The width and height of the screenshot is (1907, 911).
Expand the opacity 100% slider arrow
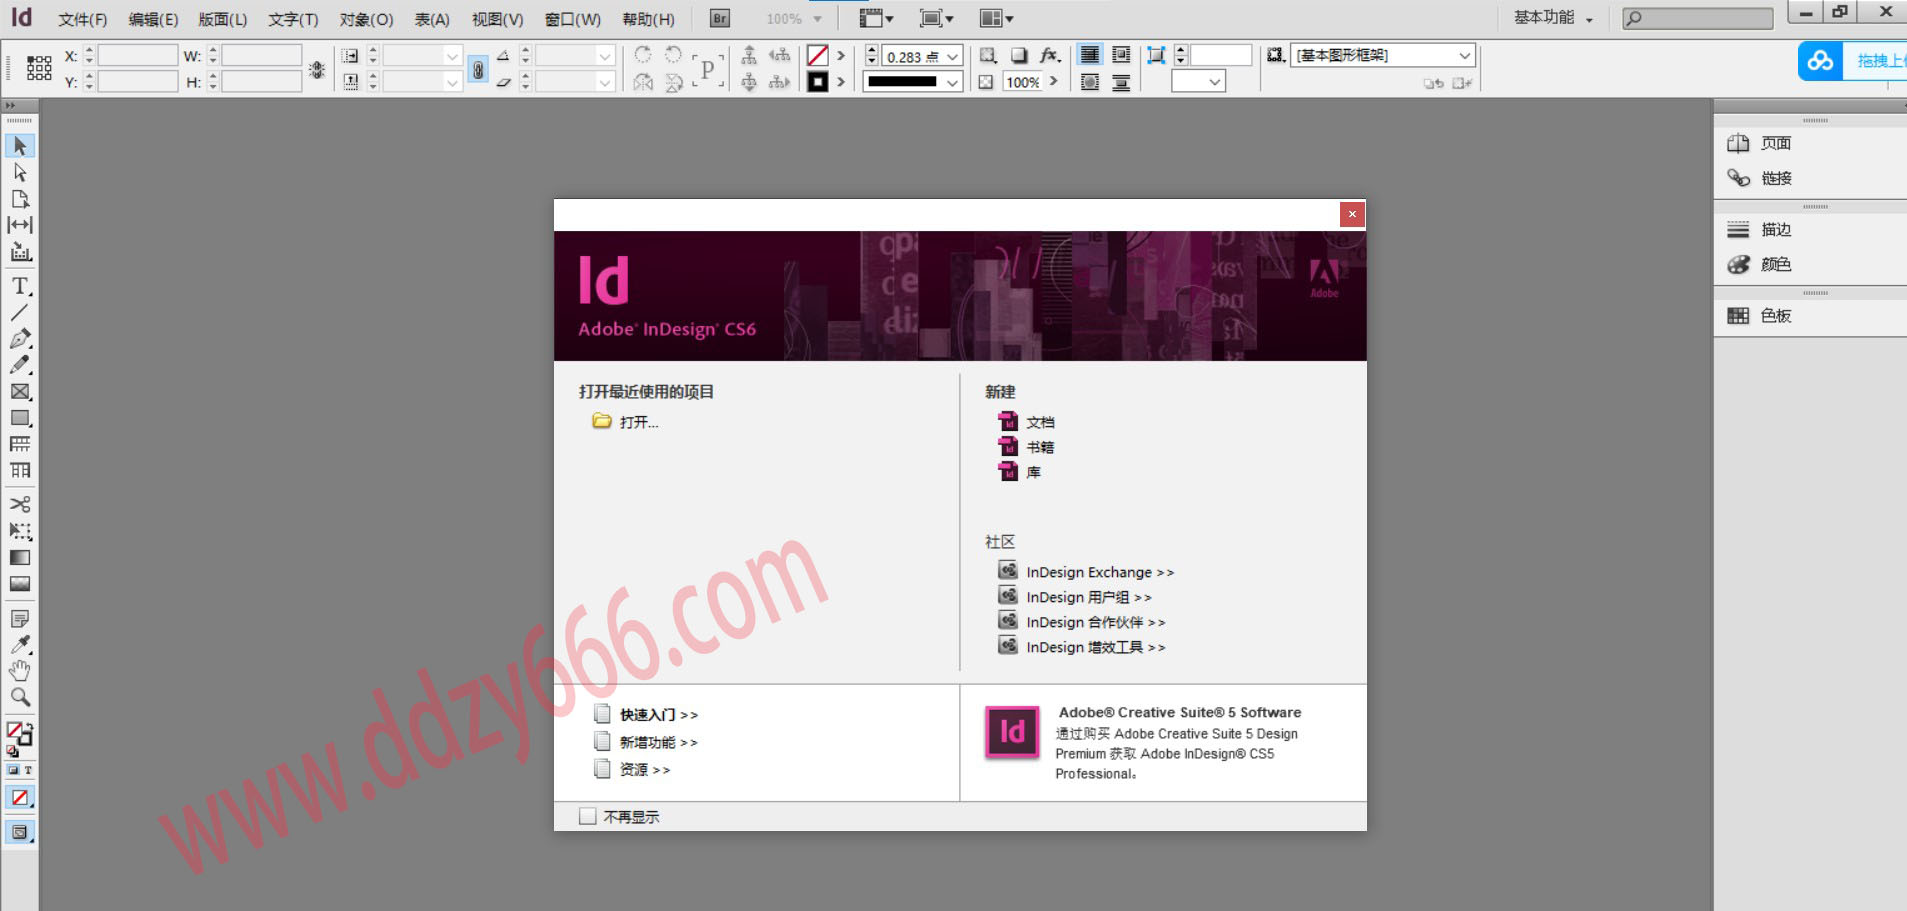(1053, 81)
